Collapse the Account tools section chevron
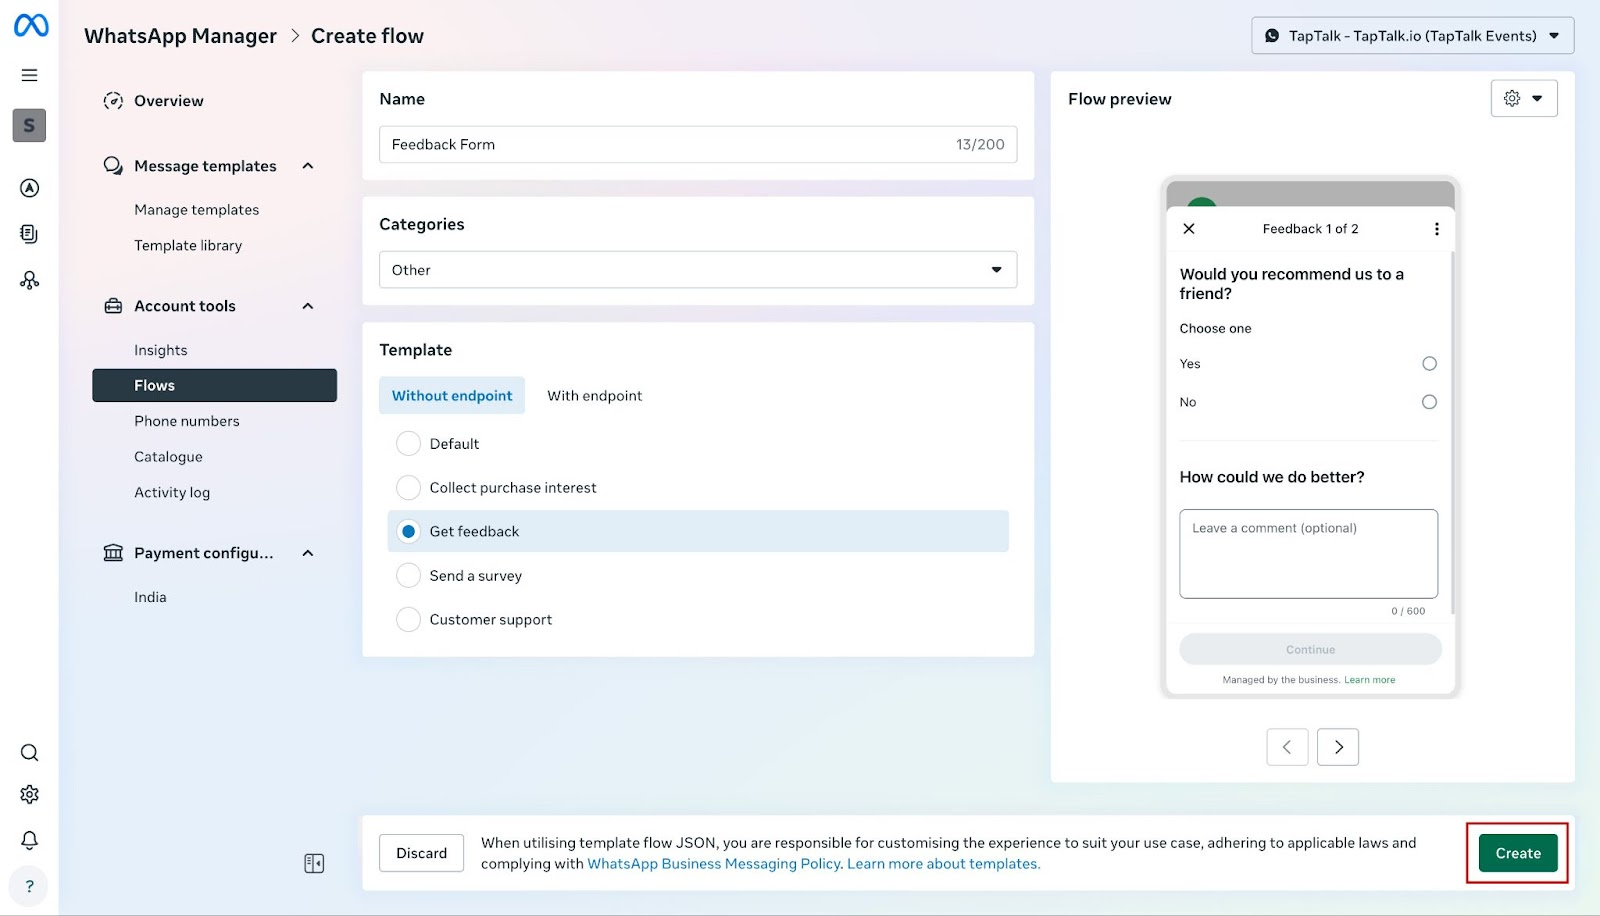 click(x=308, y=306)
